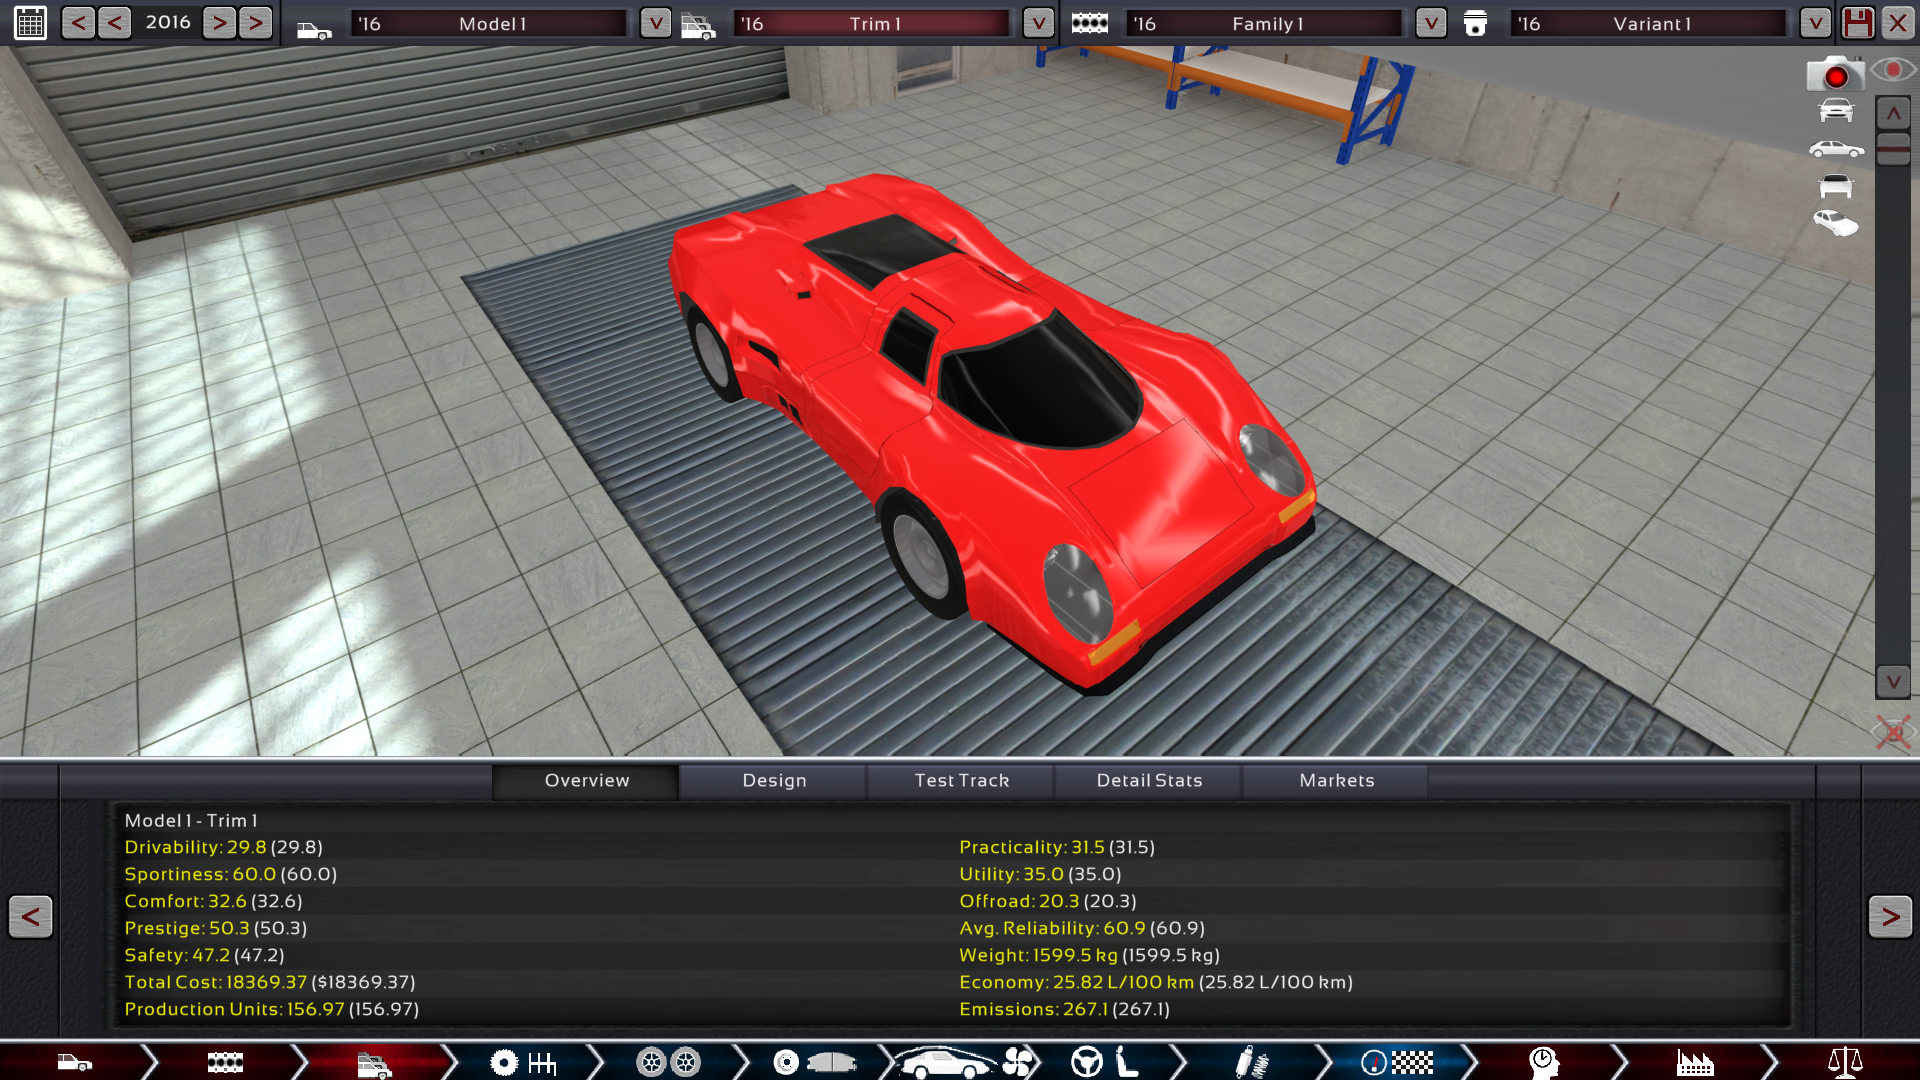This screenshot has height=1080, width=1920.
Task: Open the factory section icon
Action: (1694, 1062)
